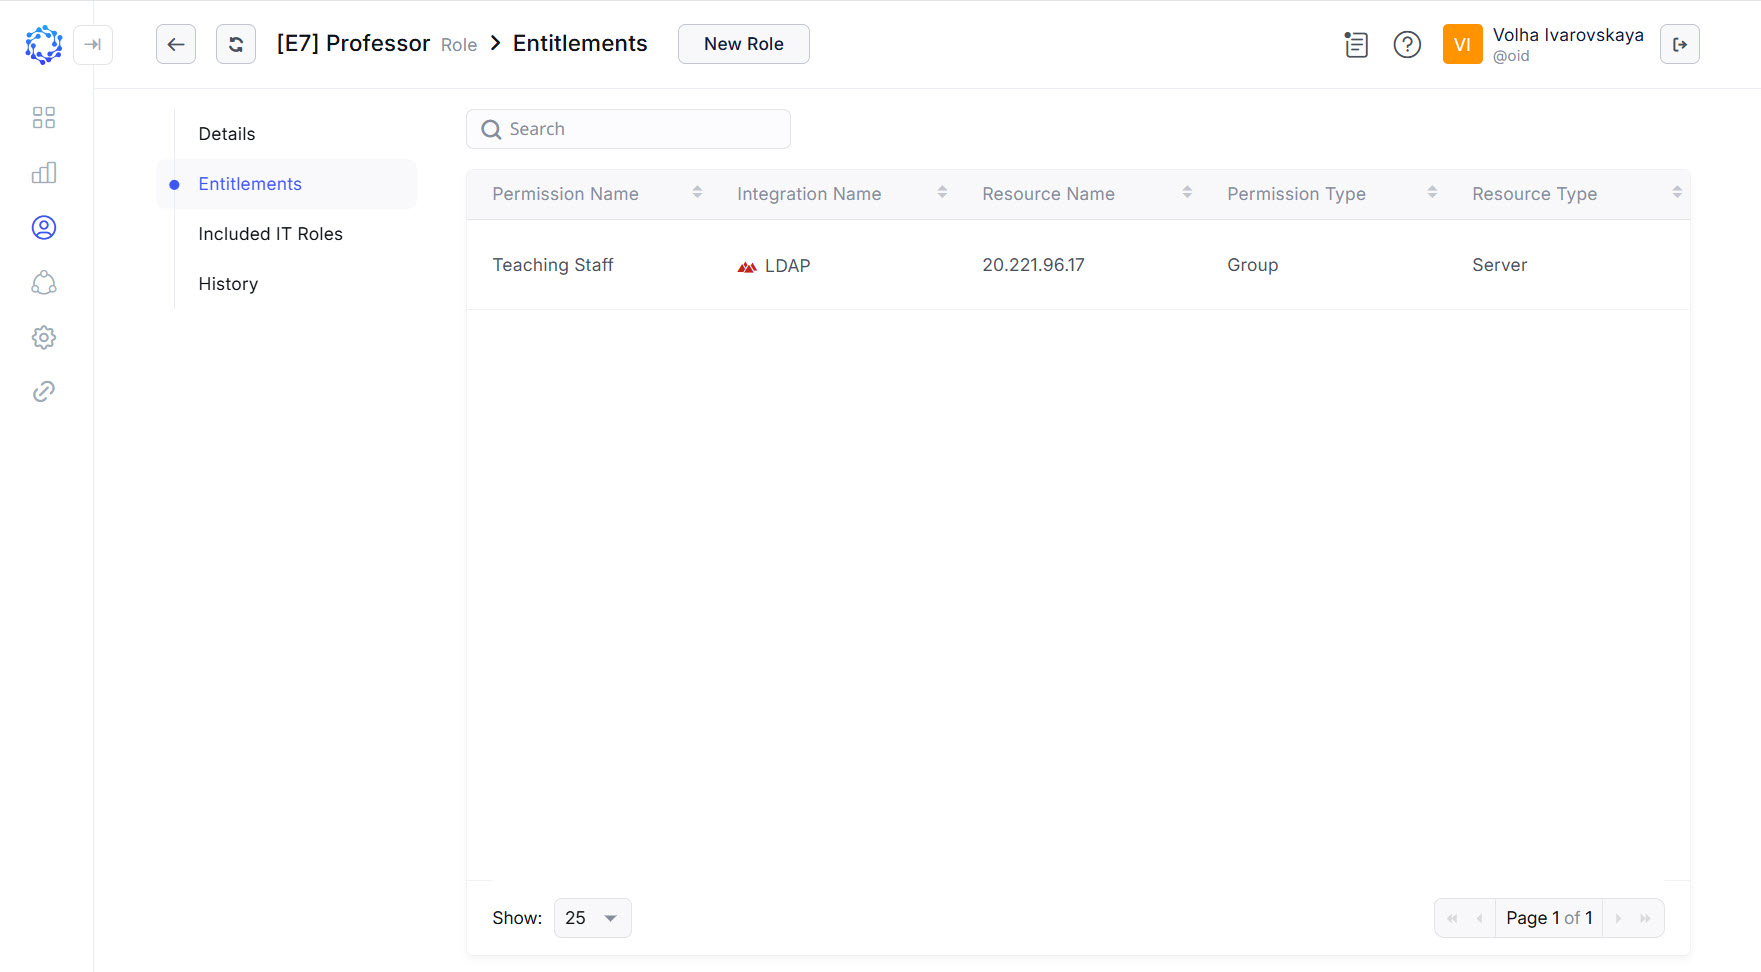The width and height of the screenshot is (1761, 972).
Task: Go back using the left arrow button
Action: (x=176, y=44)
